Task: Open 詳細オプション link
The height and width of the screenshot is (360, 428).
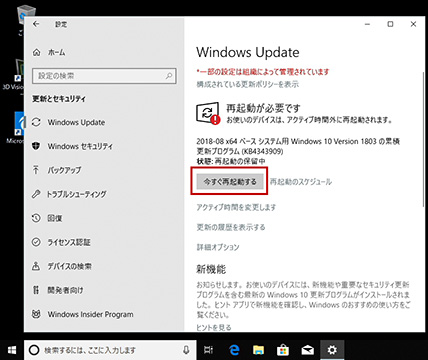Action: click(218, 247)
